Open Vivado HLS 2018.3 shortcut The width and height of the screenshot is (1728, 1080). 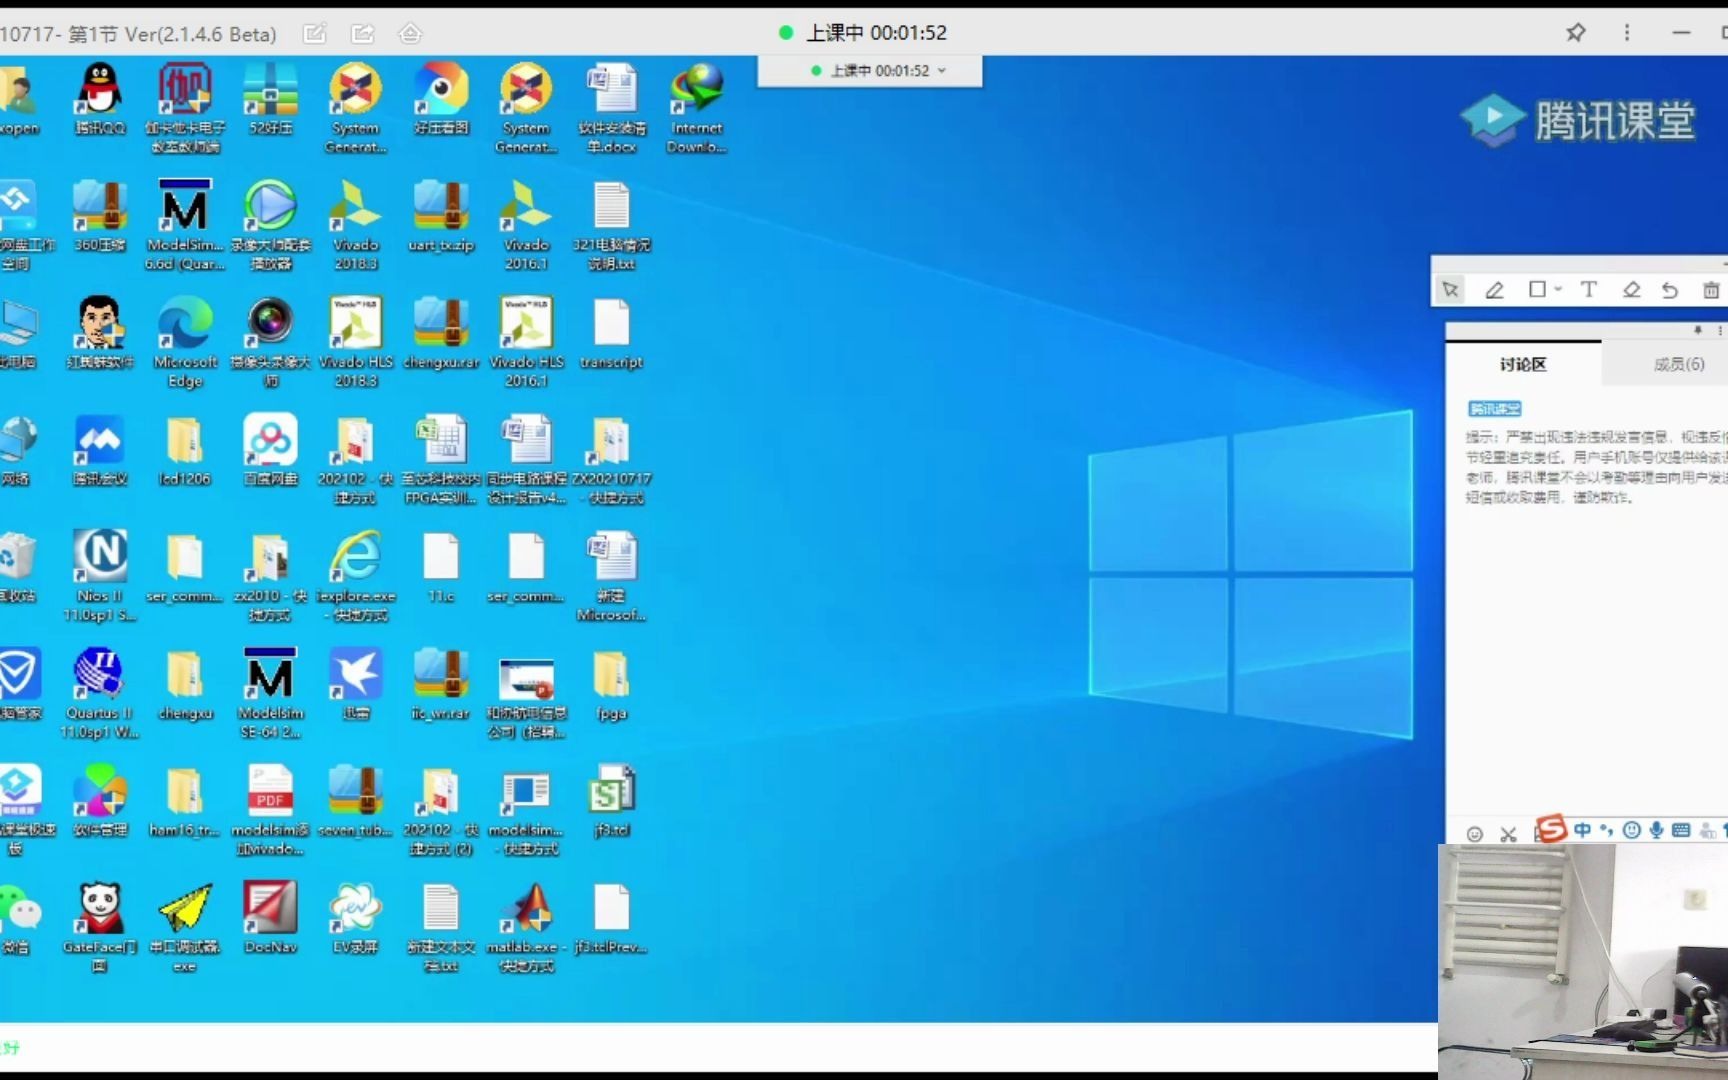(355, 342)
